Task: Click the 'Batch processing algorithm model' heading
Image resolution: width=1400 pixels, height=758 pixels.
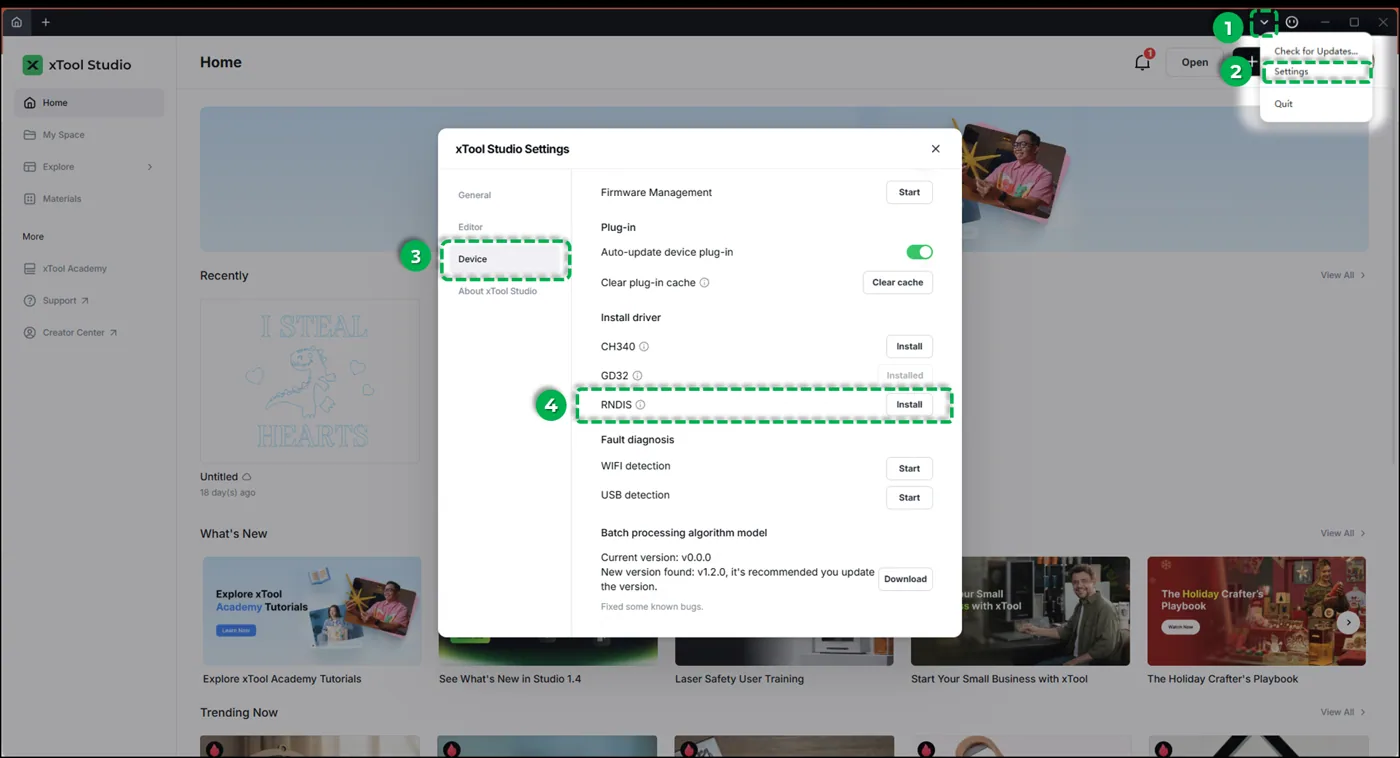Action: click(x=684, y=533)
